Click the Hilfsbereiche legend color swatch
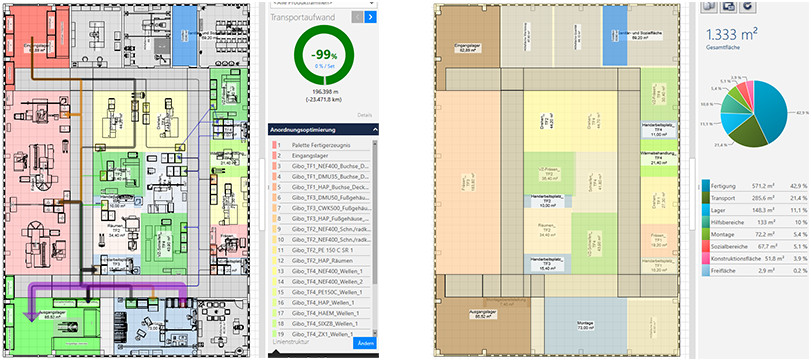This screenshot has width=811, height=360. pyautogui.click(x=705, y=222)
